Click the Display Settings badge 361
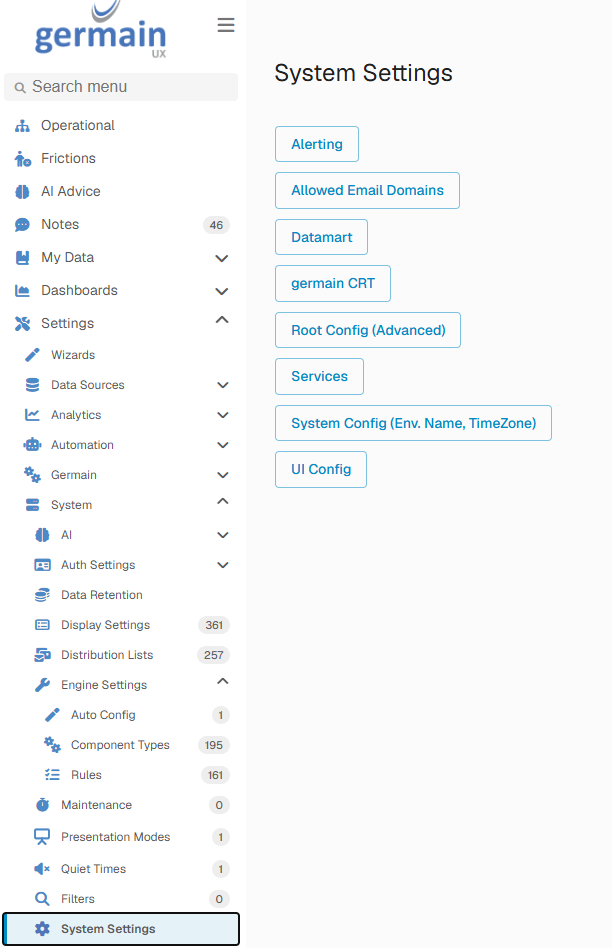612x948 pixels. 214,625
